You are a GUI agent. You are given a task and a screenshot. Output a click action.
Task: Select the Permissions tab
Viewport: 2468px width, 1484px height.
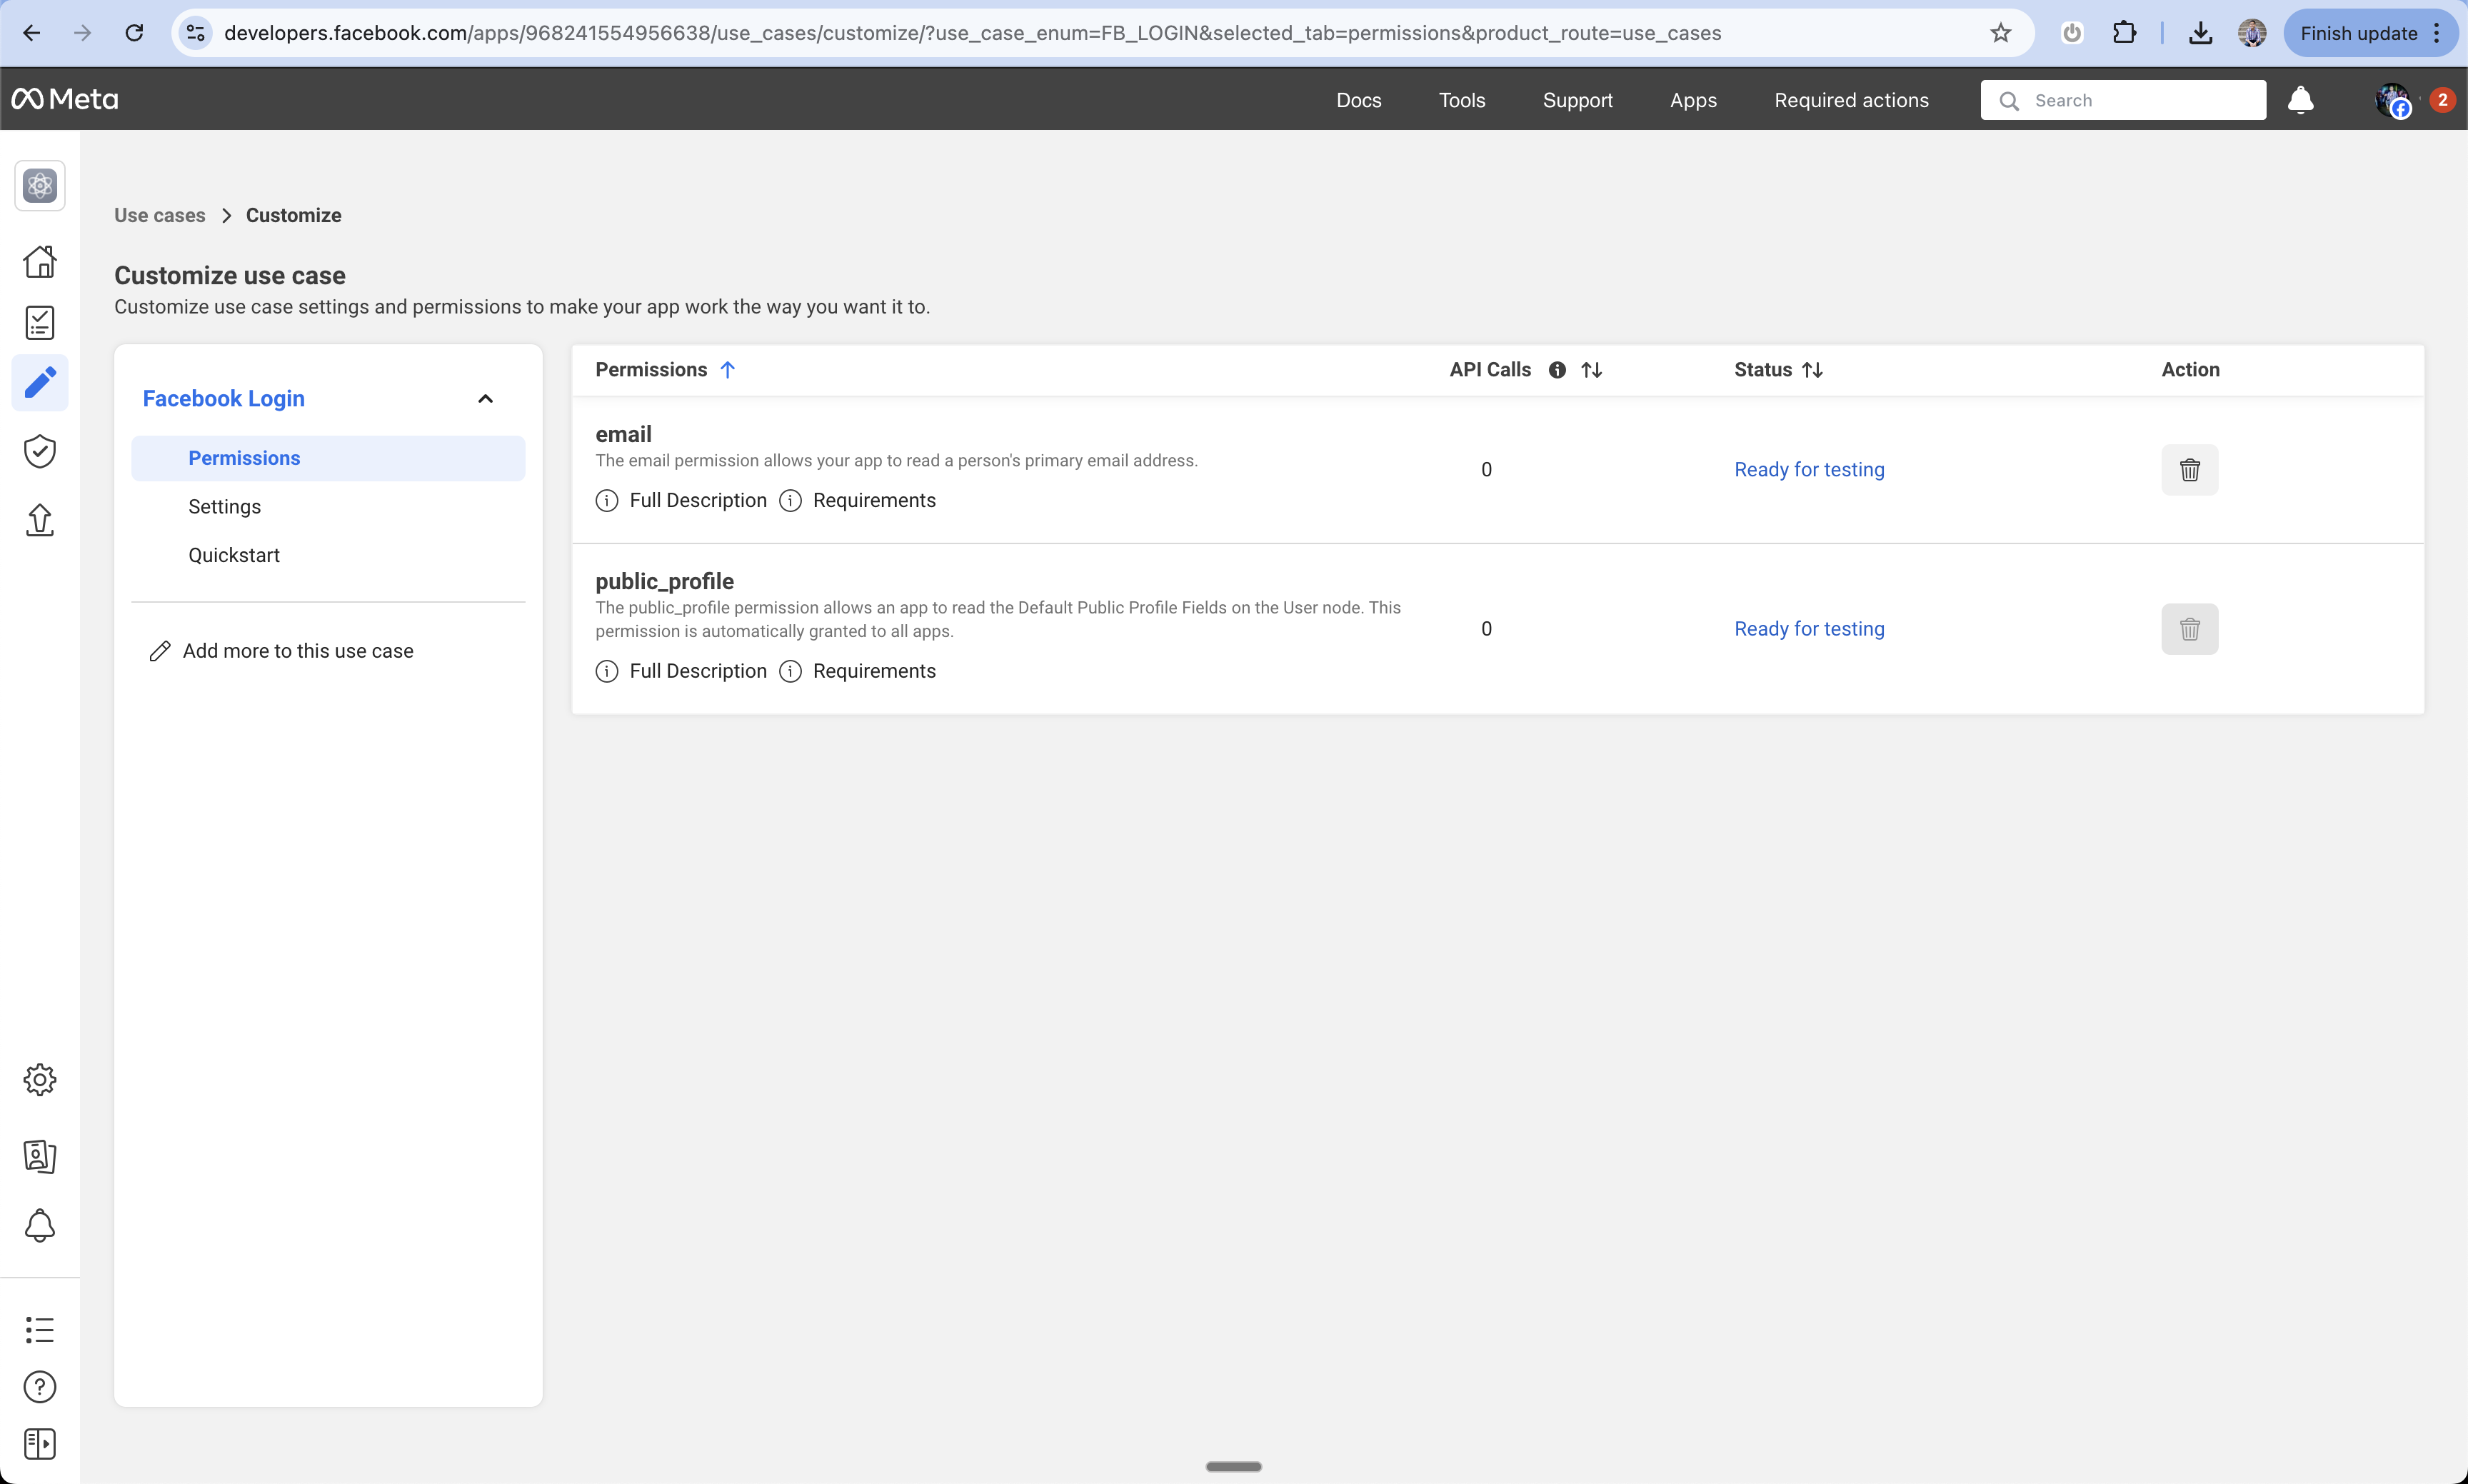click(x=328, y=458)
